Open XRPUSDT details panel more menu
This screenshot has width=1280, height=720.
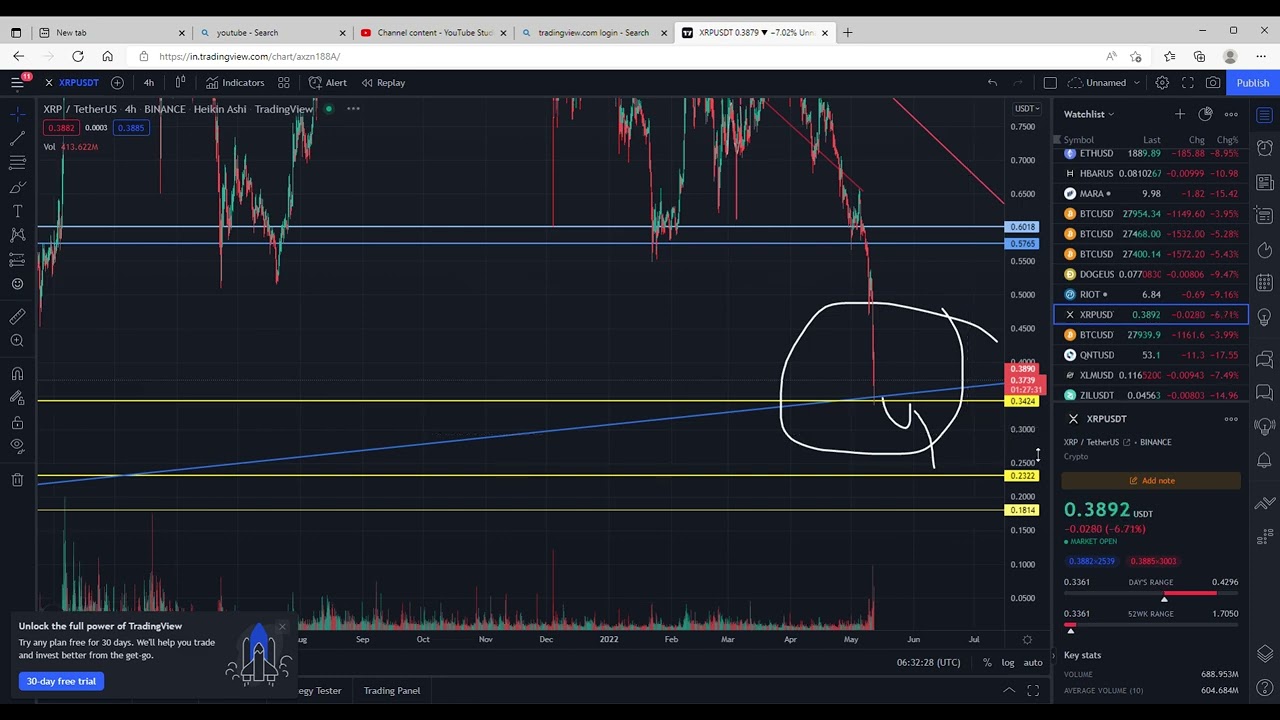pyautogui.click(x=1231, y=419)
